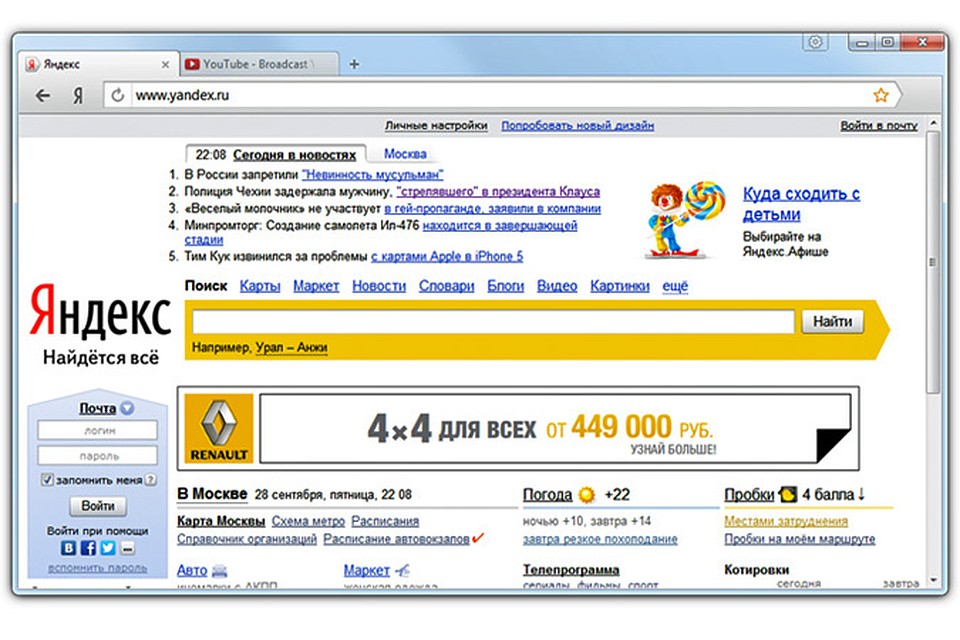Viewport: 960px width, 640px height.
Task: Open Куда сходить с детьми link
Action: 801,204
